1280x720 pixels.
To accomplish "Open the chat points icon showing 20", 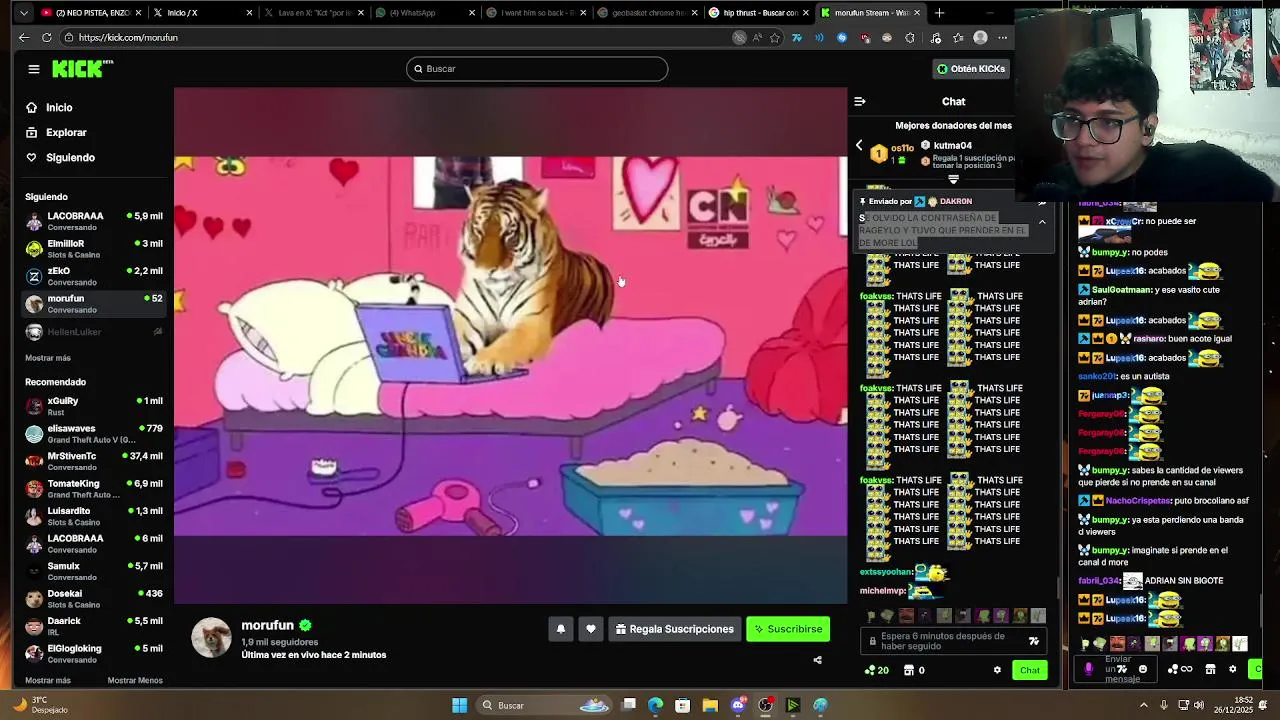I will coord(877,670).
